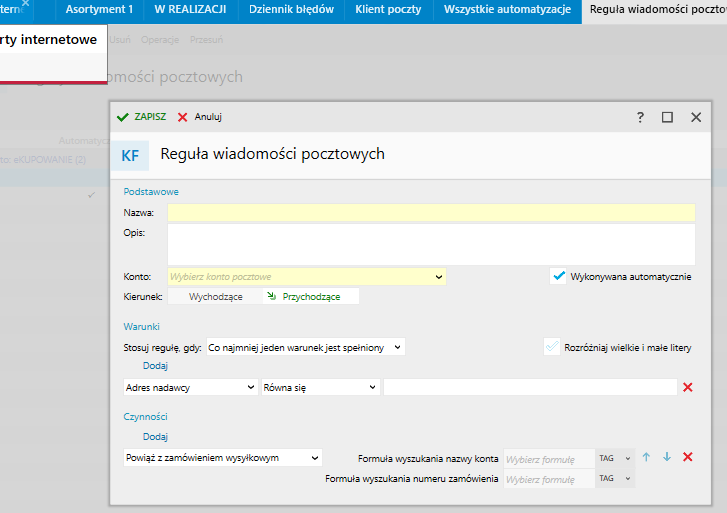Select Przychodzące direction option

point(310,296)
